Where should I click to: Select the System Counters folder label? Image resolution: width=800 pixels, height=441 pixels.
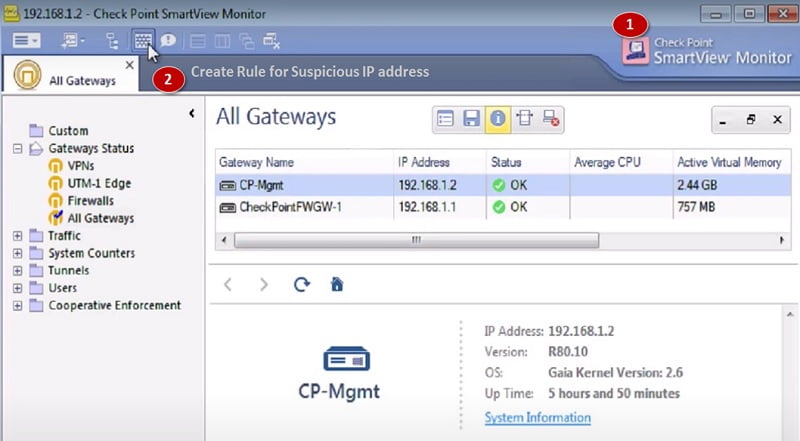(92, 253)
